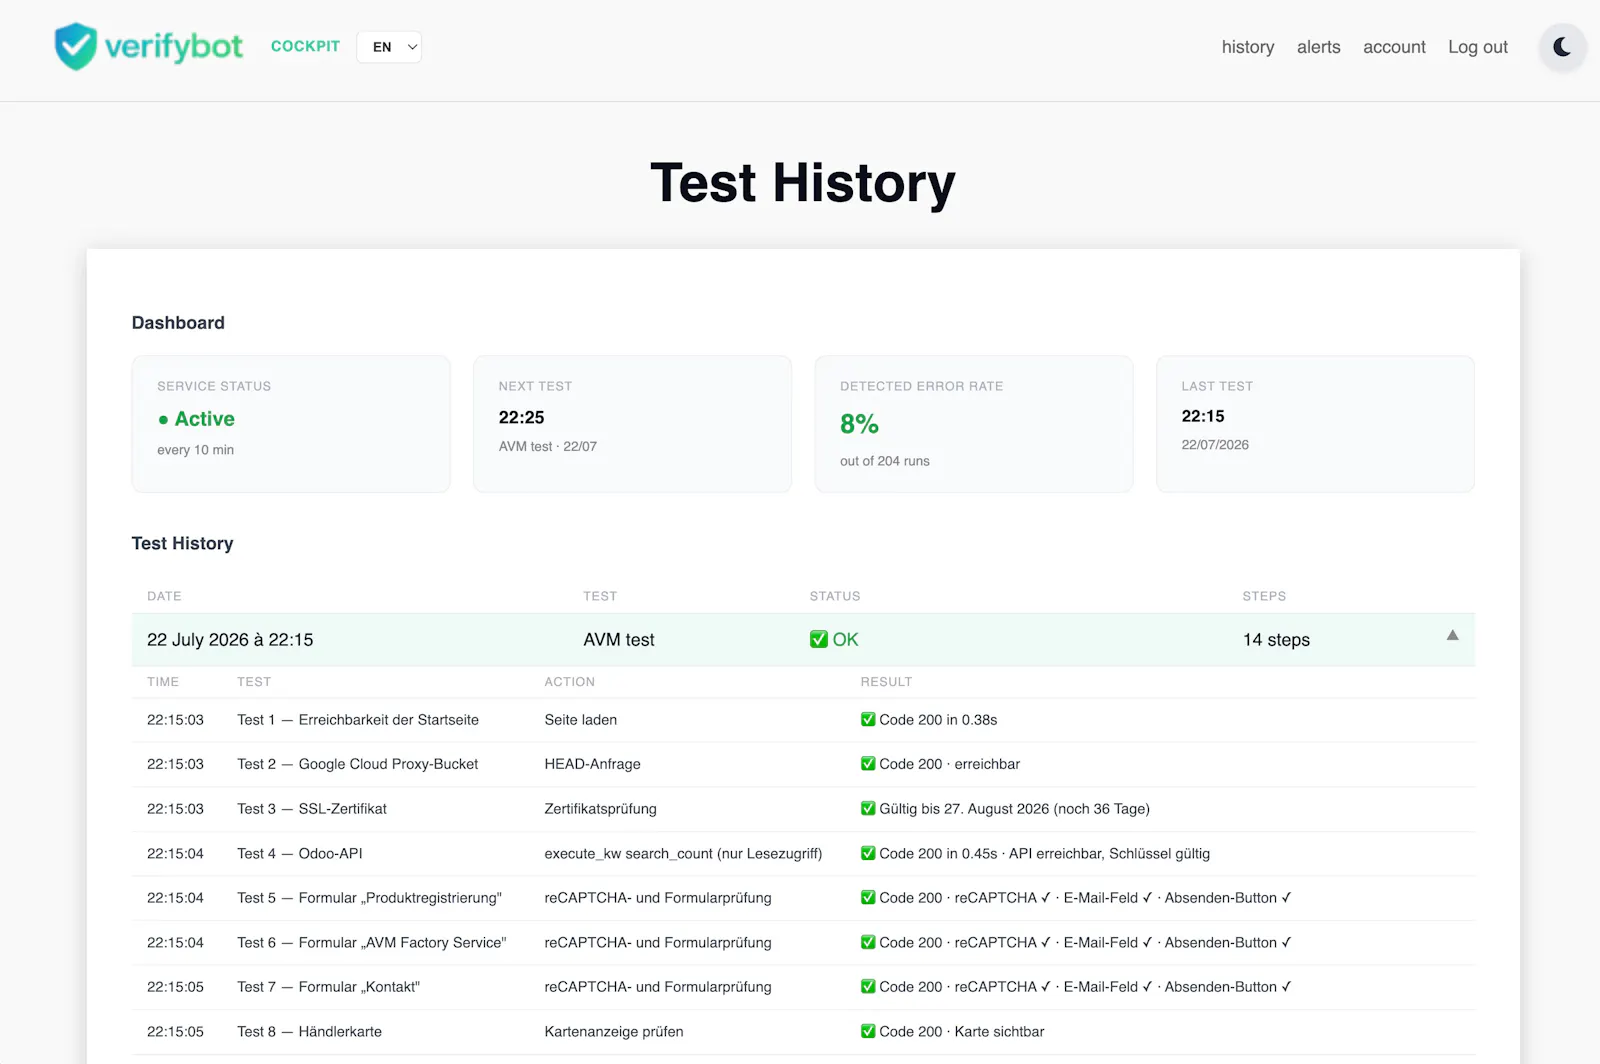Click the green OK status check icon
This screenshot has height=1064, width=1600.
click(819, 639)
